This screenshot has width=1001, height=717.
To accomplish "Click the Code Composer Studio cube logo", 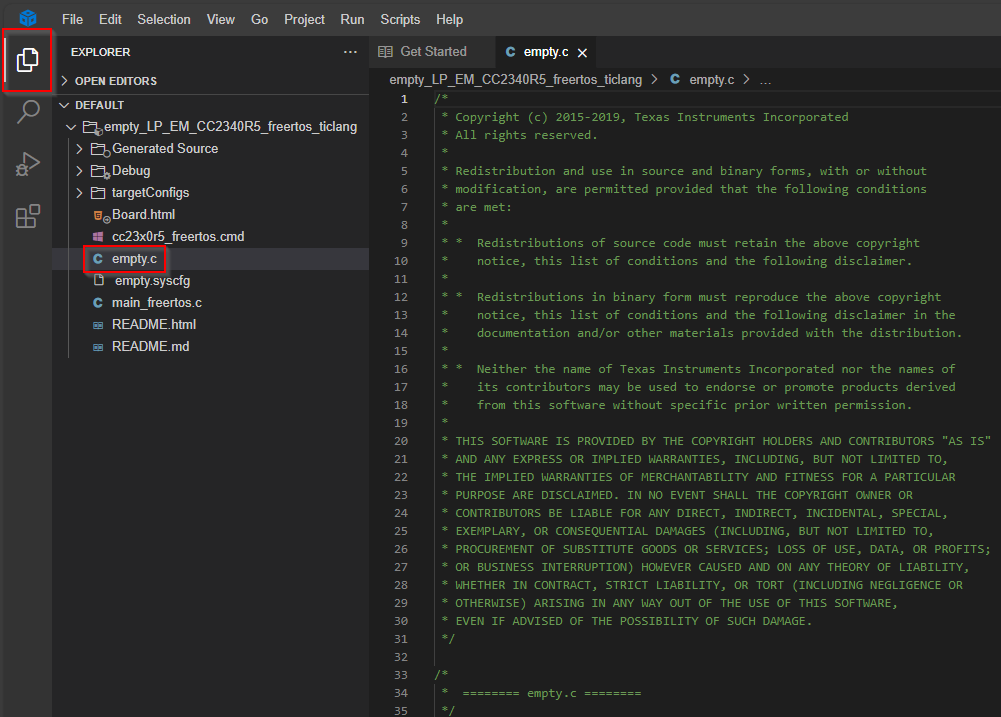I will [27, 18].
